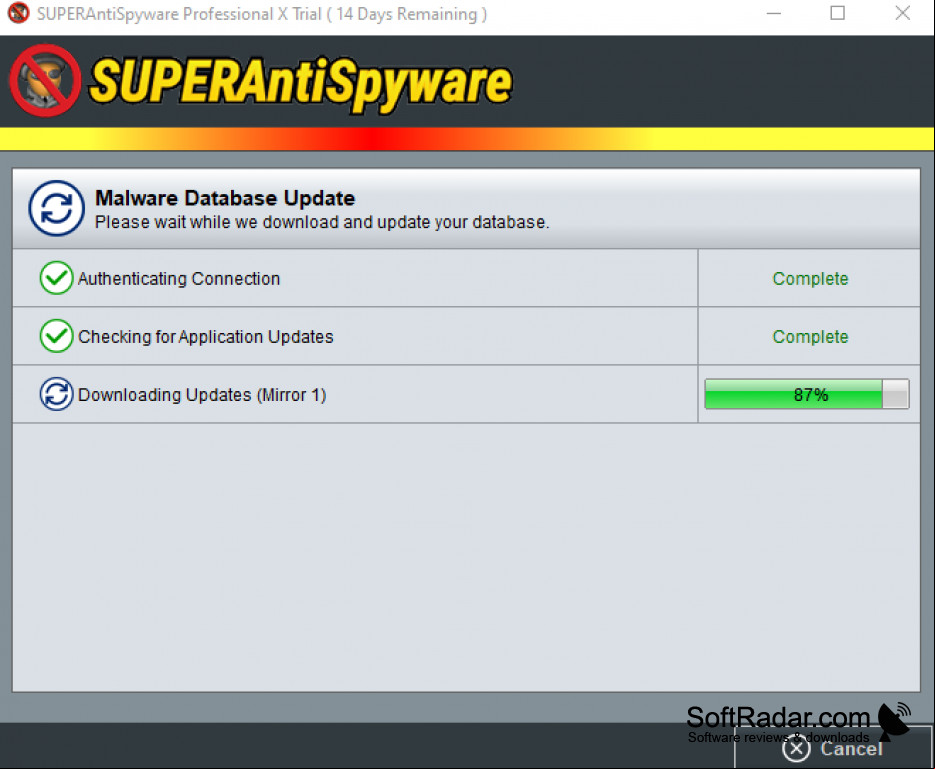Click the 87% download progress bar
The width and height of the screenshot is (935, 769).
[x=807, y=394]
